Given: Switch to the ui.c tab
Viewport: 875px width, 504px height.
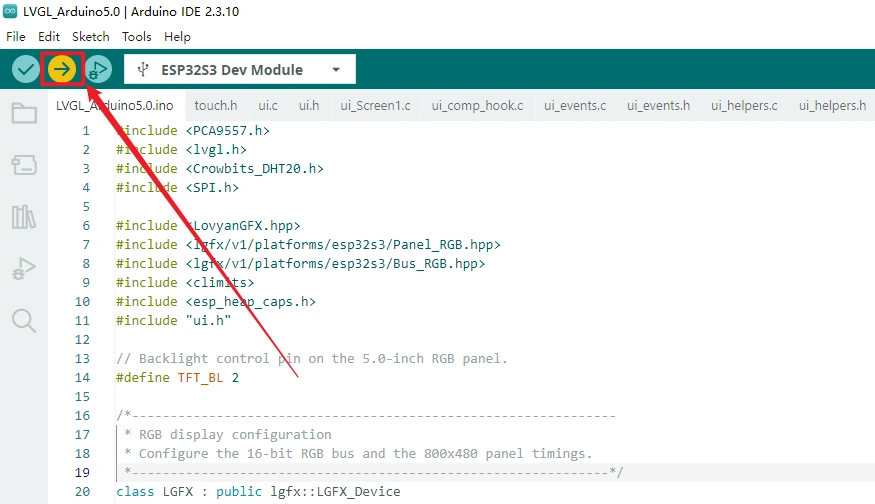Looking at the screenshot, I should tap(268, 105).
